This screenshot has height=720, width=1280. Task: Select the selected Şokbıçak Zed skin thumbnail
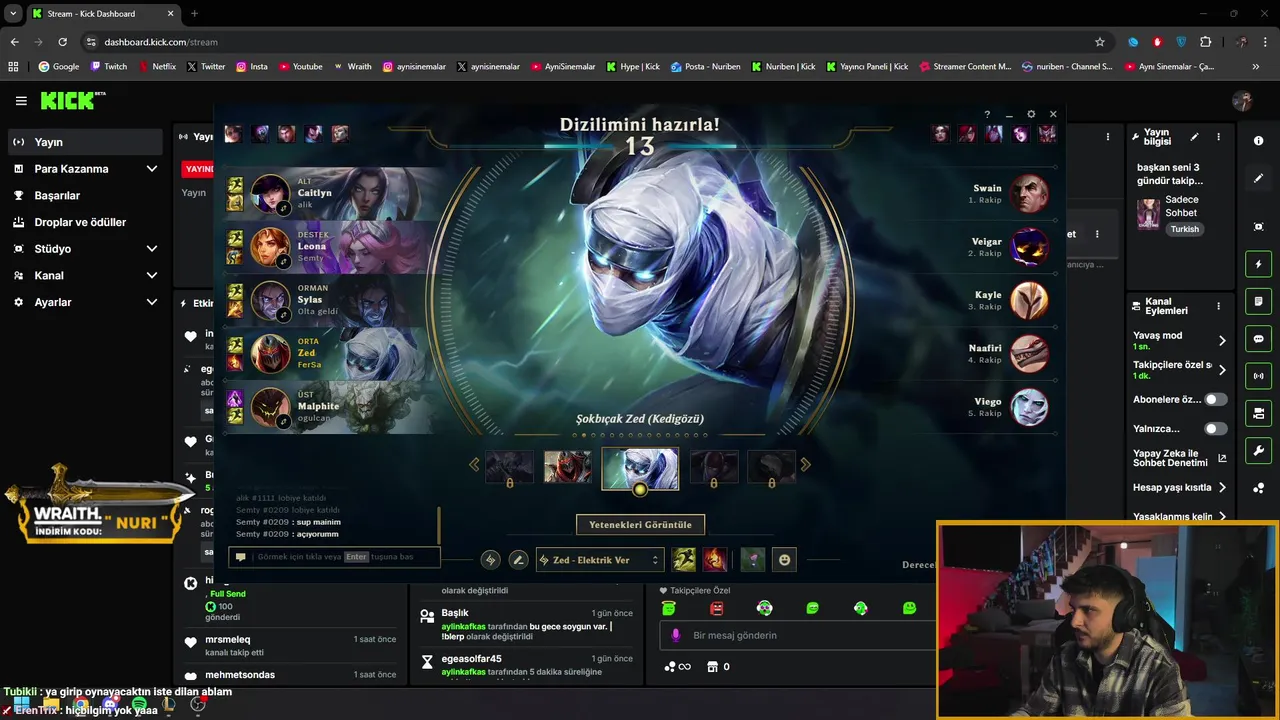pyautogui.click(x=640, y=468)
